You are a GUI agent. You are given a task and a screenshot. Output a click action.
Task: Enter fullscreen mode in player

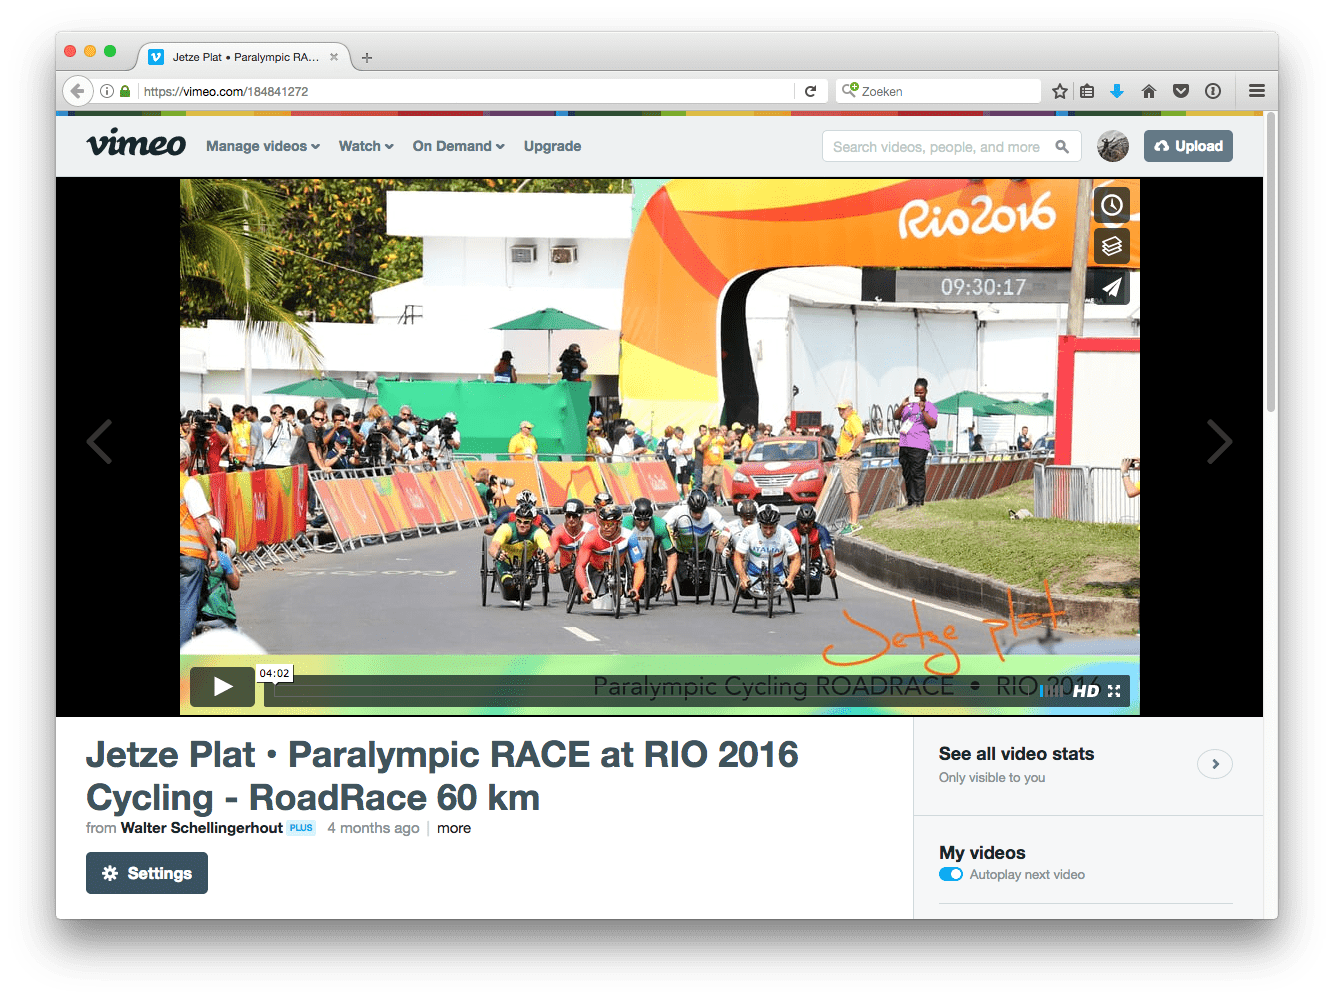(1114, 691)
